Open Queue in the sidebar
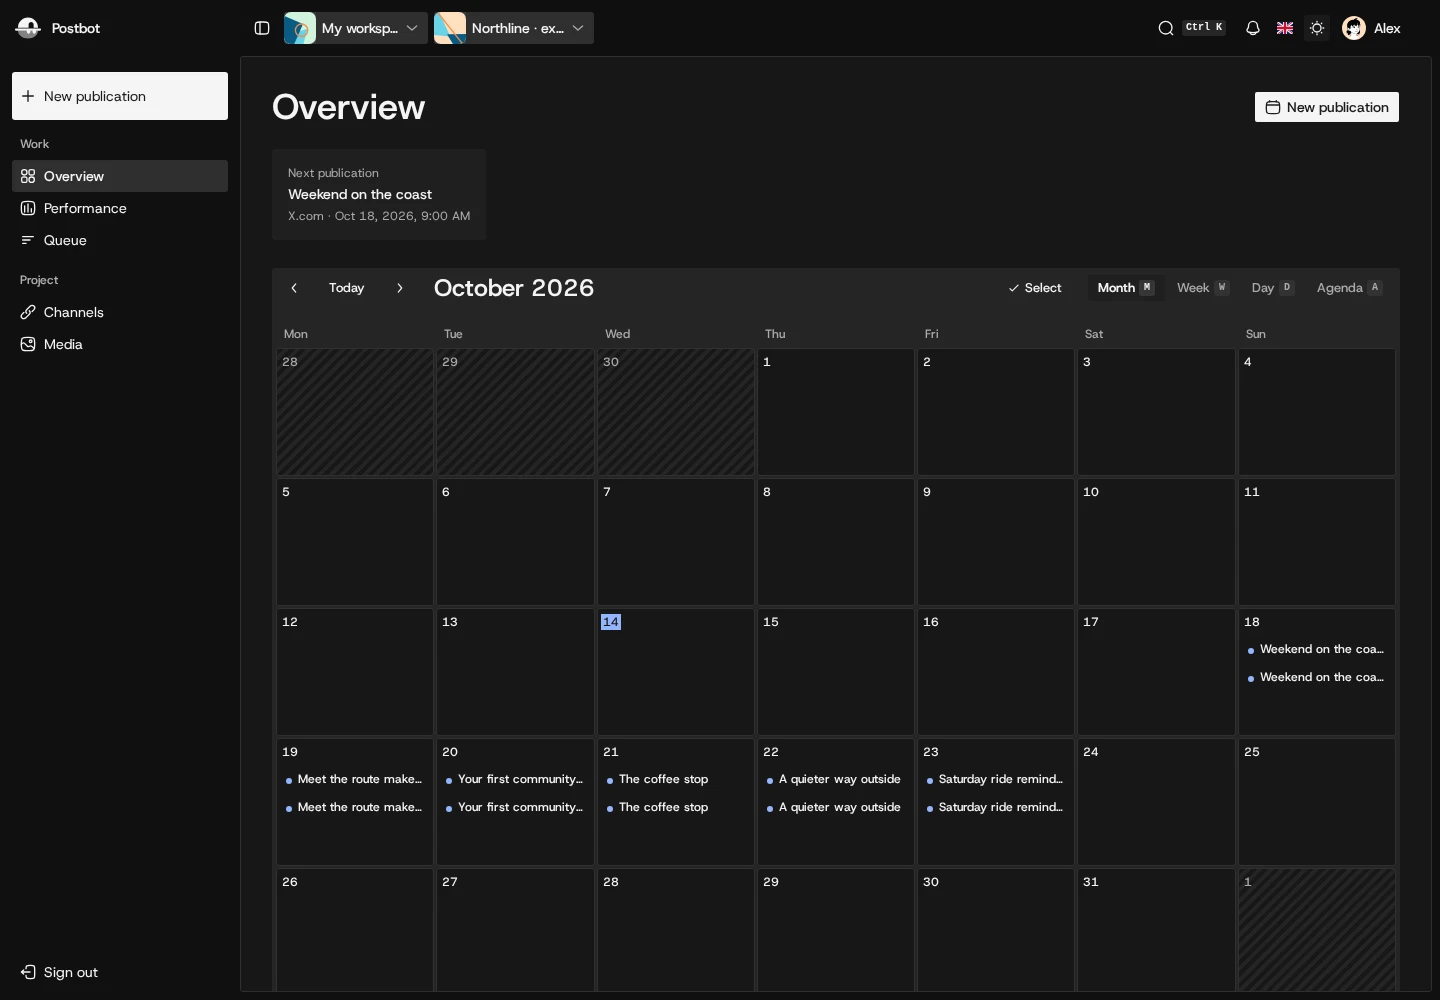 tap(120, 240)
